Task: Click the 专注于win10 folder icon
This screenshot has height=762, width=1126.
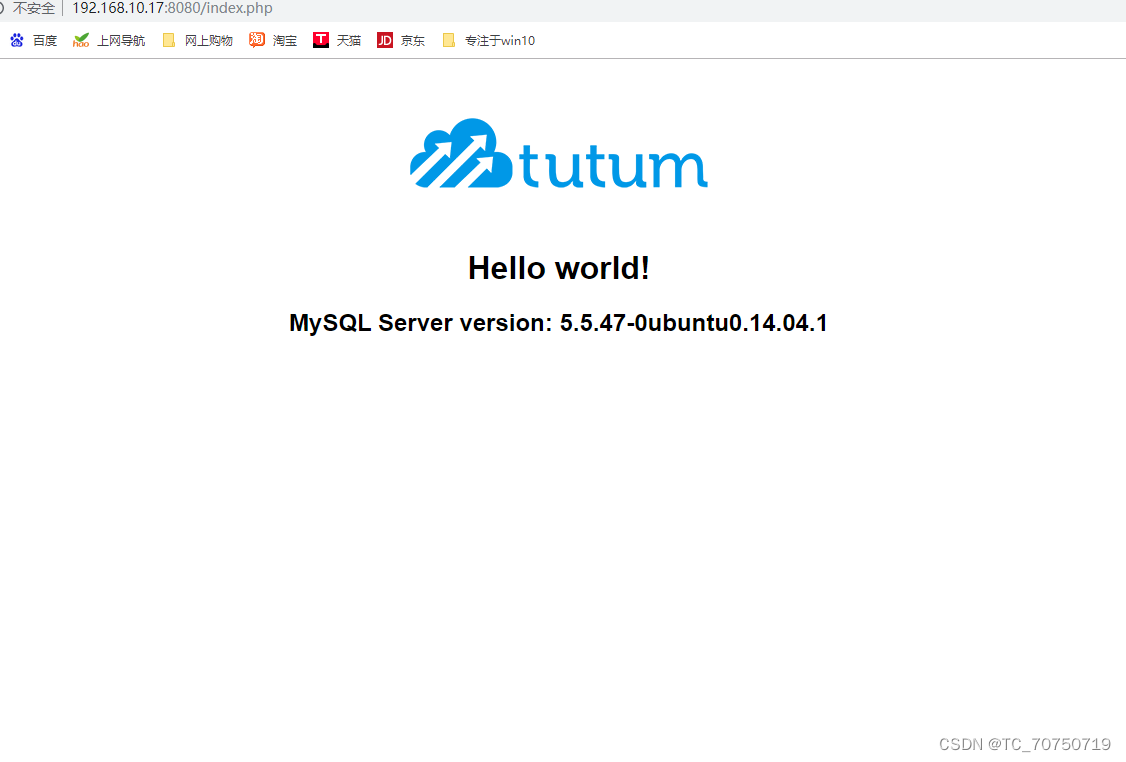Action: point(449,40)
